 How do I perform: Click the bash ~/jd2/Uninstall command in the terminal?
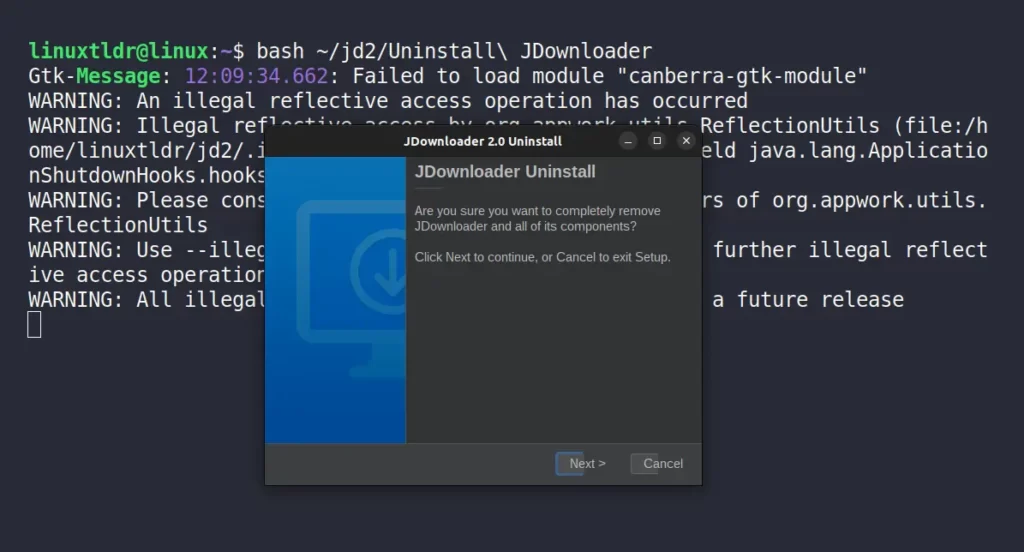click(454, 51)
